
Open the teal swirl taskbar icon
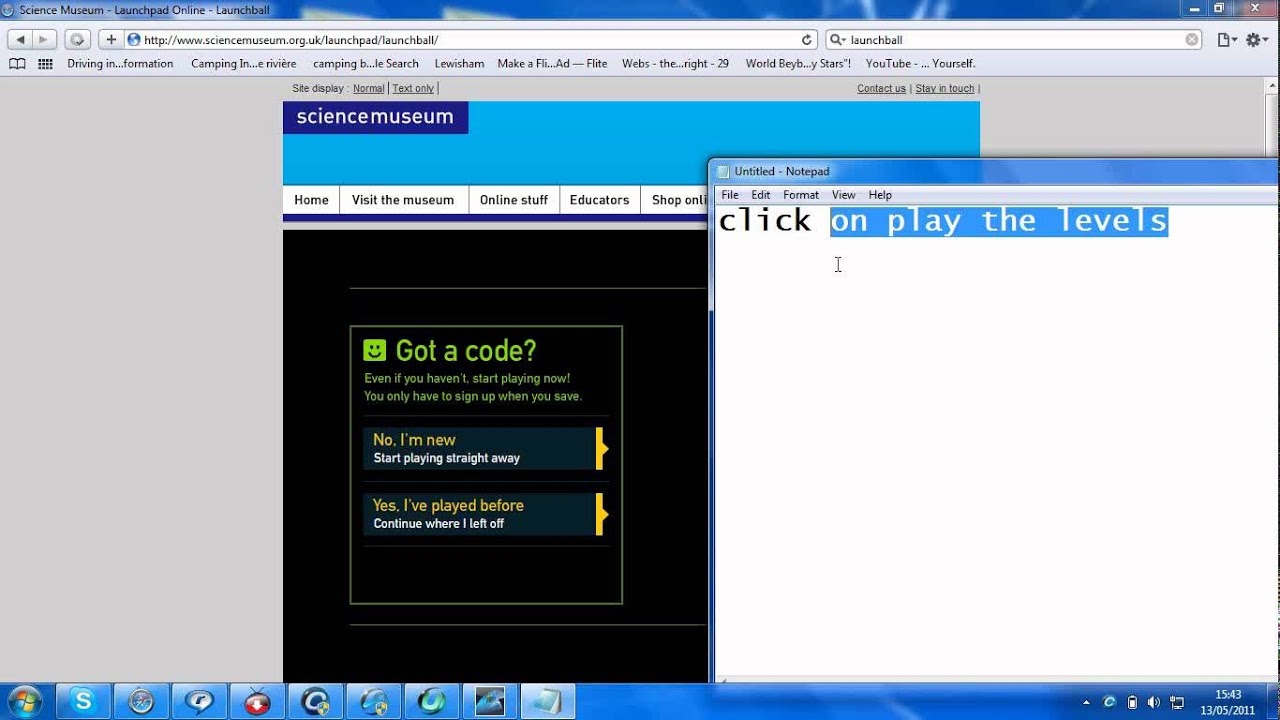(x=432, y=702)
